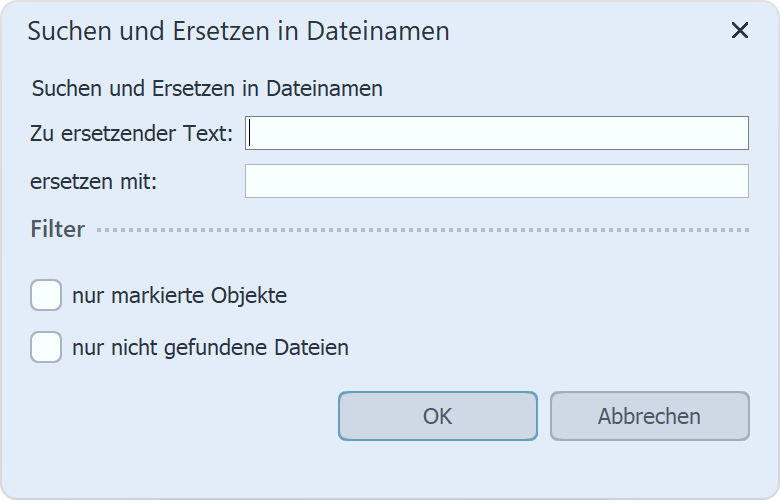780x500 pixels.
Task: Confirm with the OK button
Action: (437, 416)
